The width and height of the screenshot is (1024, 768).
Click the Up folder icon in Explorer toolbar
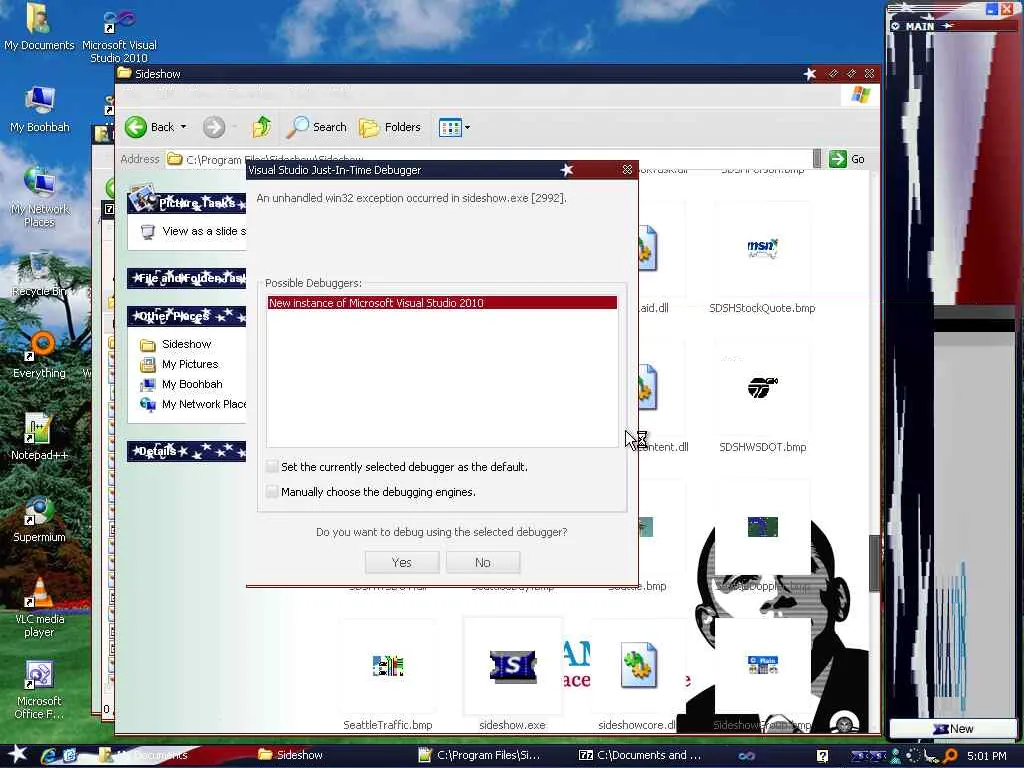(262, 127)
